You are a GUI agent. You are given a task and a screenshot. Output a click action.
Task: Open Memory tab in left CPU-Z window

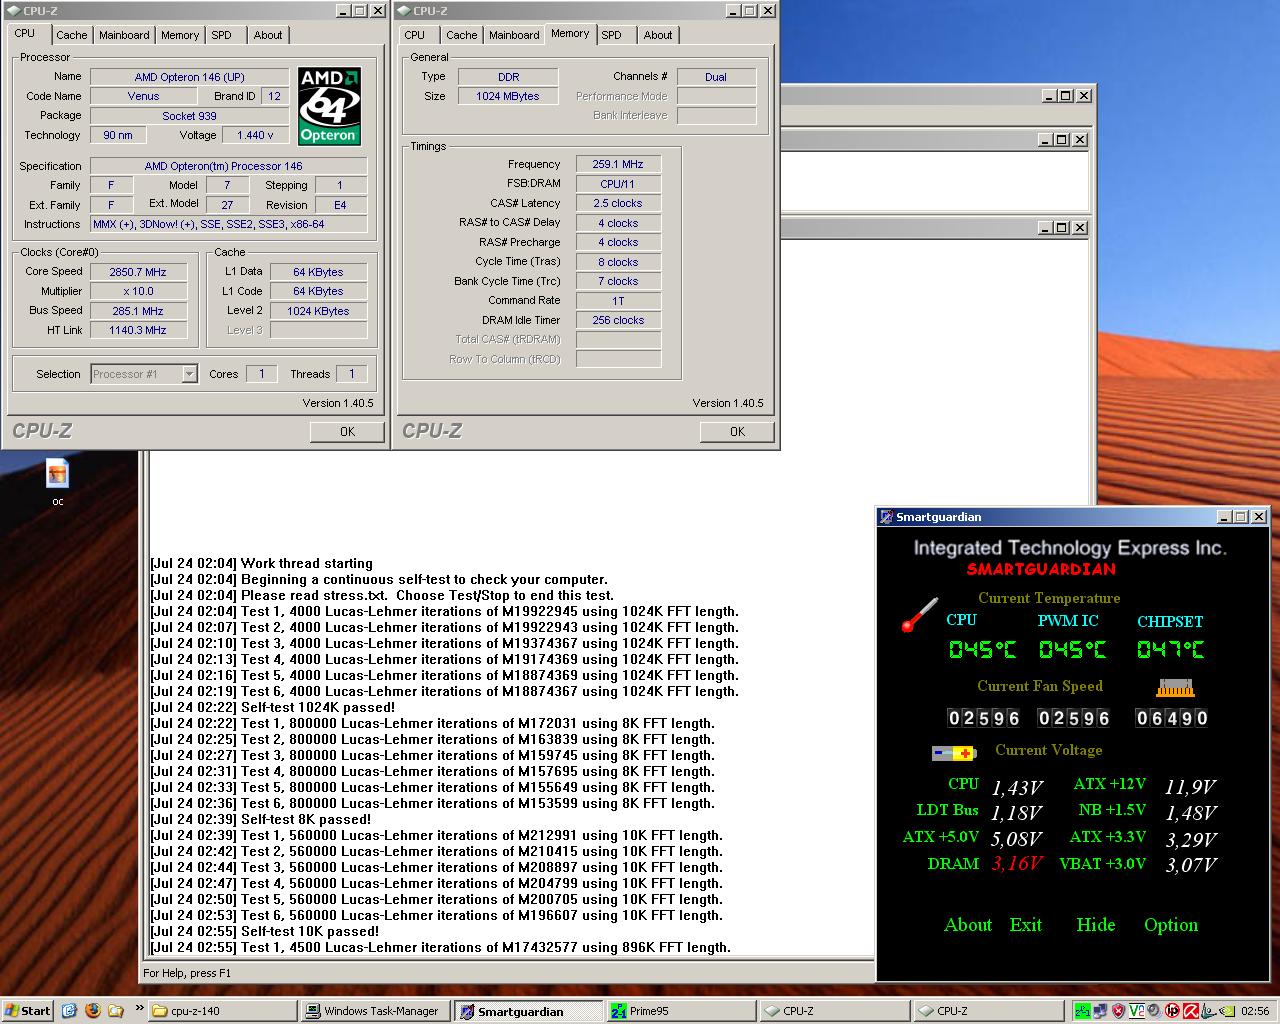click(180, 35)
